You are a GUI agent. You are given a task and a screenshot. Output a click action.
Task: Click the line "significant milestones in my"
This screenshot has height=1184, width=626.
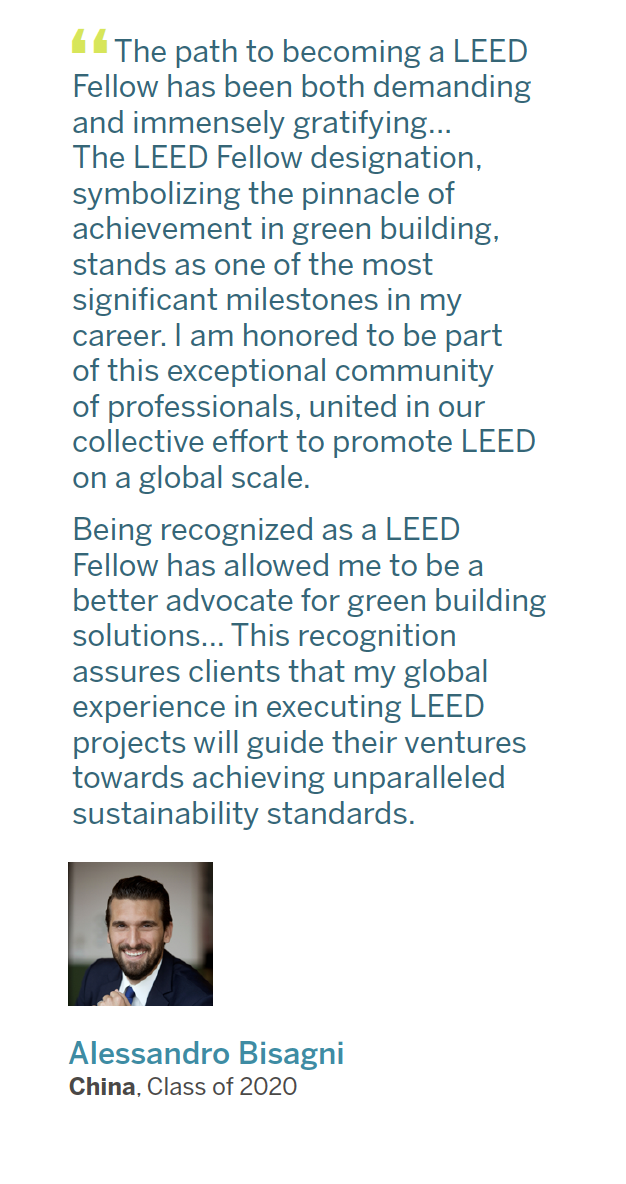click(267, 300)
